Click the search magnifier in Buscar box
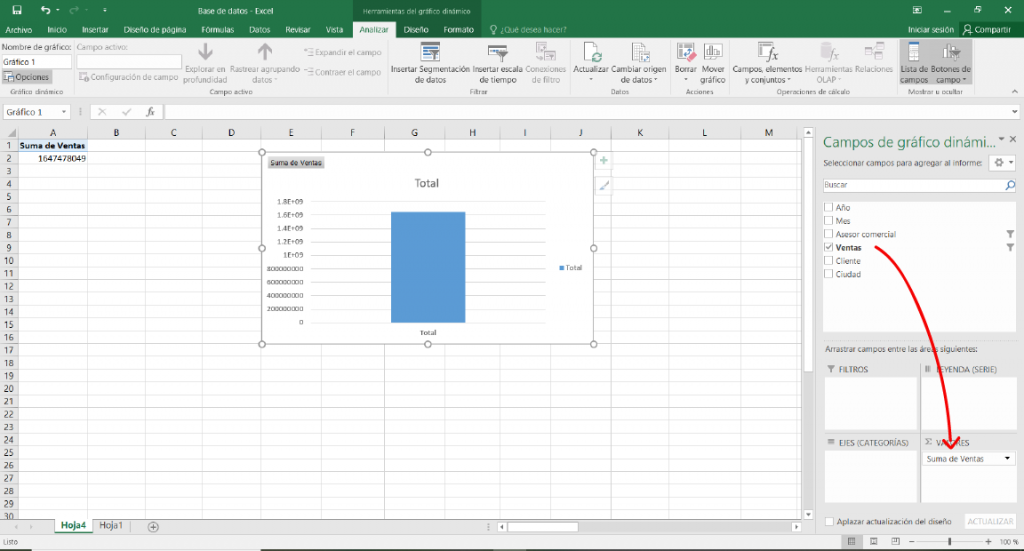Viewport: 1024px width, 551px height. (1010, 185)
